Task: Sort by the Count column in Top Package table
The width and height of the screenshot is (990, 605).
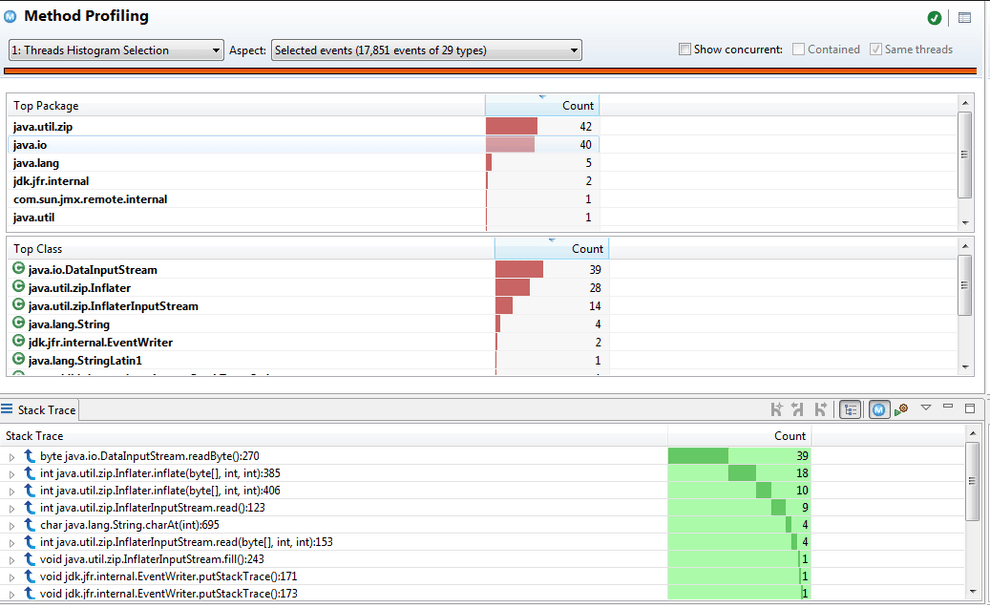Action: point(579,105)
